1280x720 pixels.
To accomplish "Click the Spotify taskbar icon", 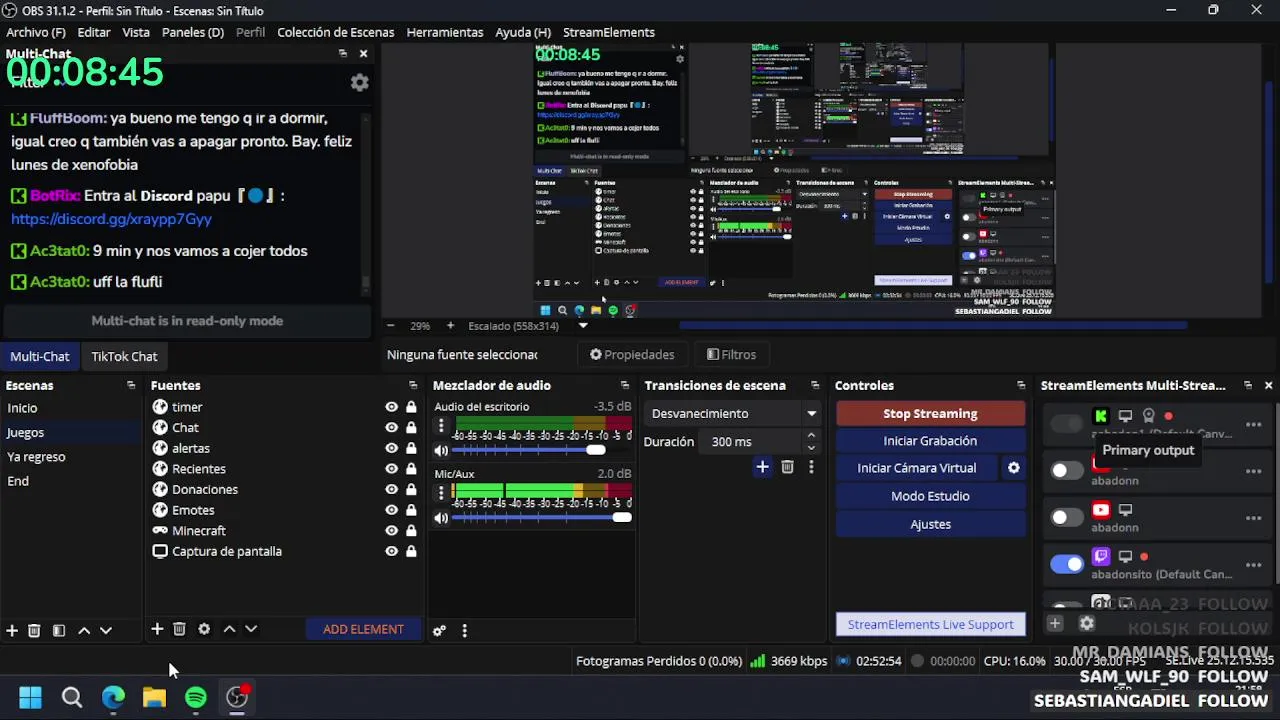I will click(196, 697).
